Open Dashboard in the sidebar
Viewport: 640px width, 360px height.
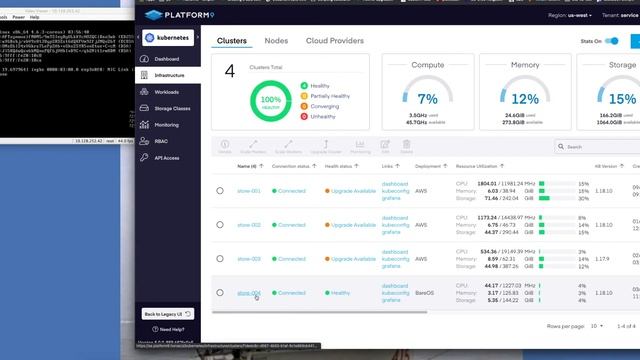click(167, 59)
